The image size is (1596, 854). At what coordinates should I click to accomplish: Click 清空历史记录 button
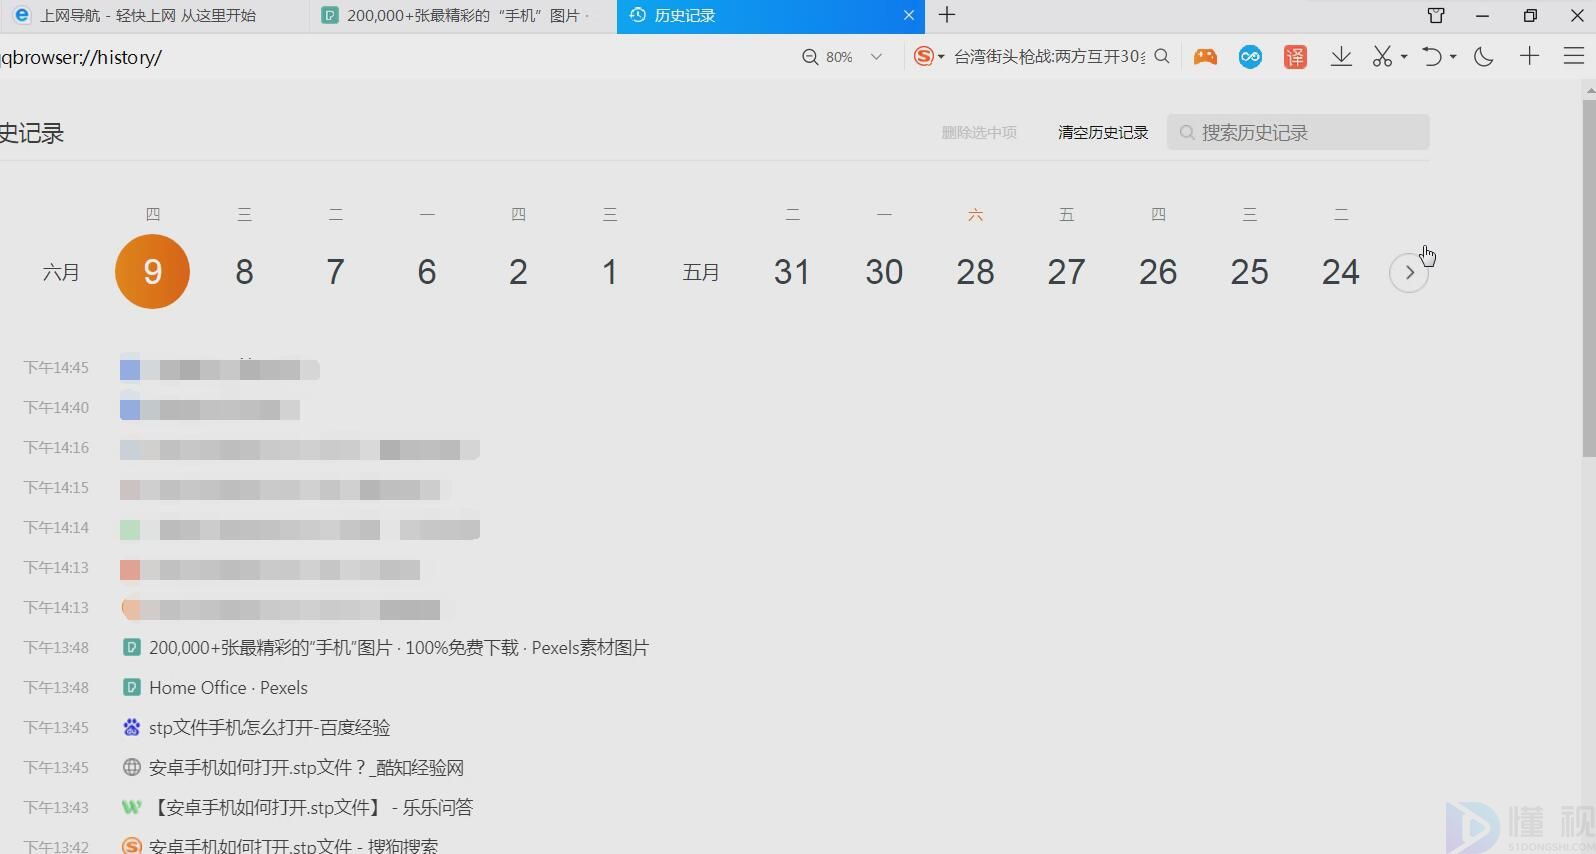pyautogui.click(x=1103, y=132)
